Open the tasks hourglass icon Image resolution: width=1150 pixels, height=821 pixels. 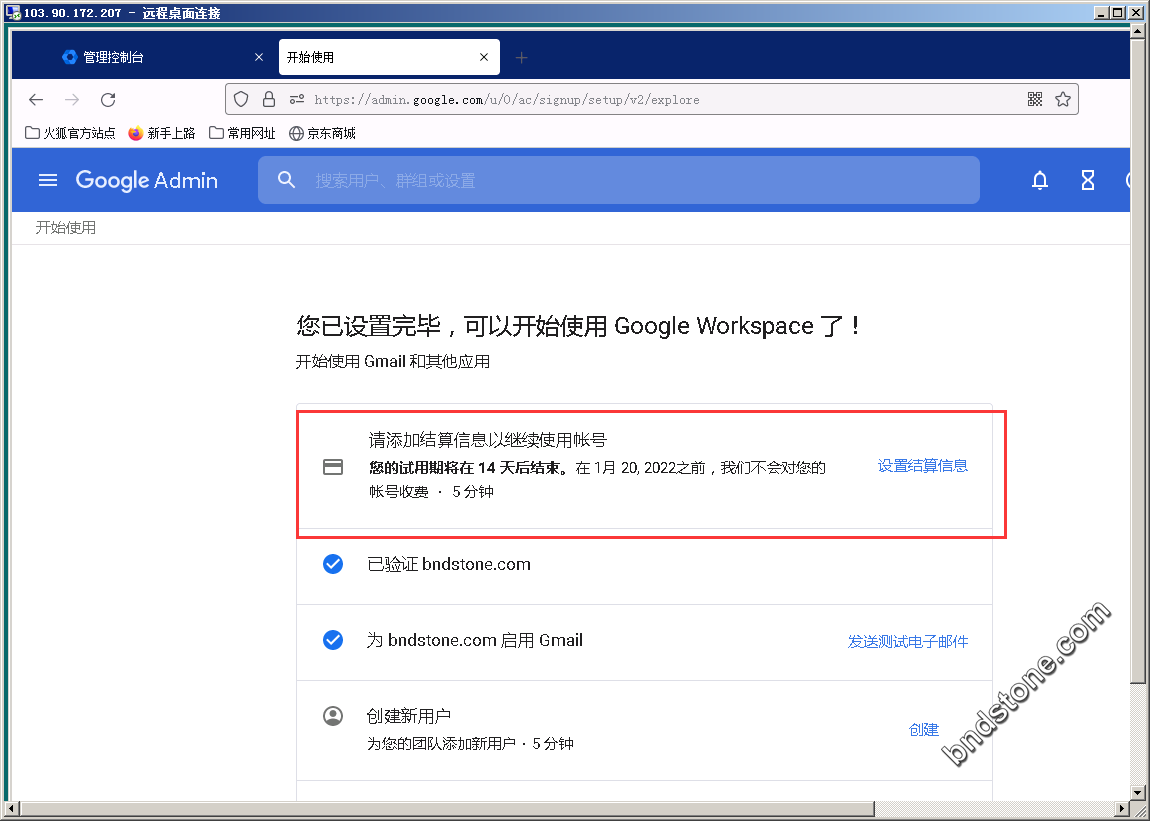point(1088,180)
